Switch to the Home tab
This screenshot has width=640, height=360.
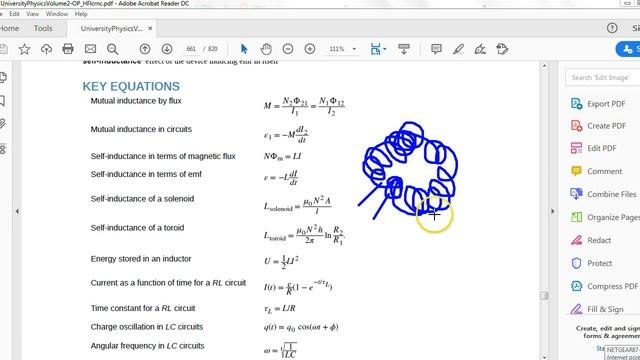coord(9,28)
